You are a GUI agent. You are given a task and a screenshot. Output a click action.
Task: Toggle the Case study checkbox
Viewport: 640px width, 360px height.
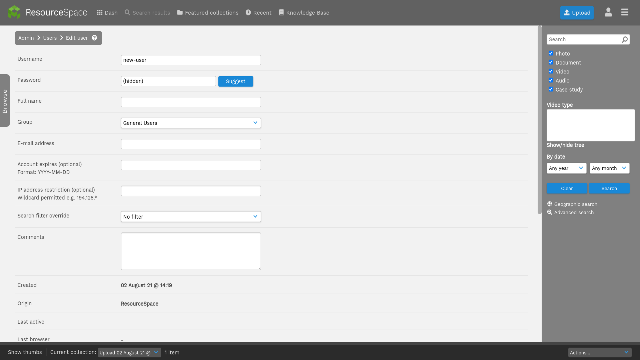[551, 89]
